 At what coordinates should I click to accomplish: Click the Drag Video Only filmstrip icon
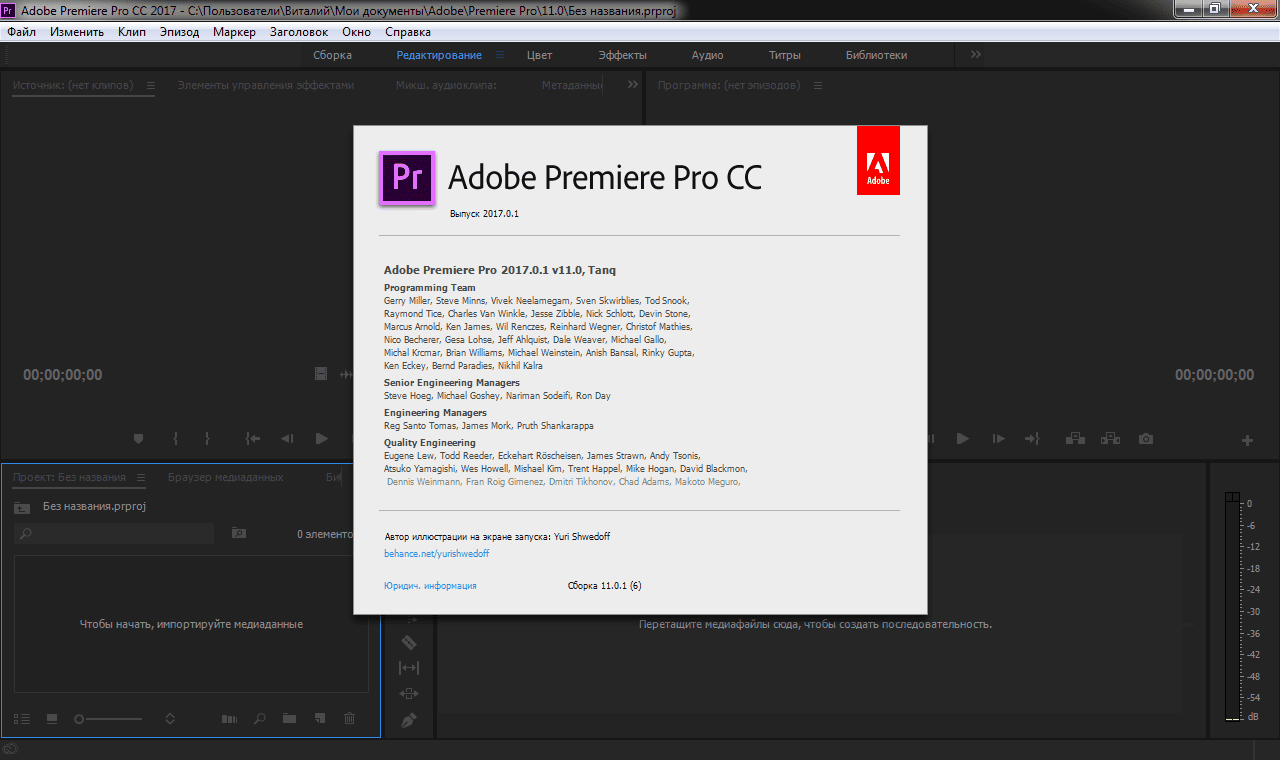(321, 374)
